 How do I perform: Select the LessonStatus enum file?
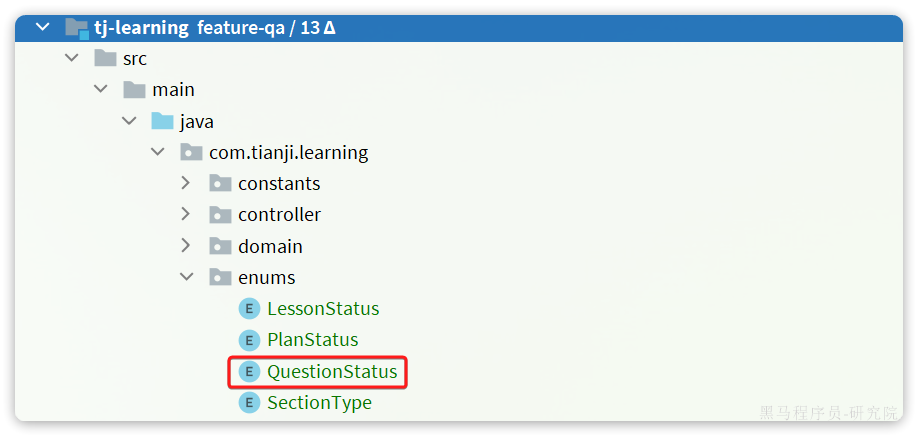[x=323, y=309]
